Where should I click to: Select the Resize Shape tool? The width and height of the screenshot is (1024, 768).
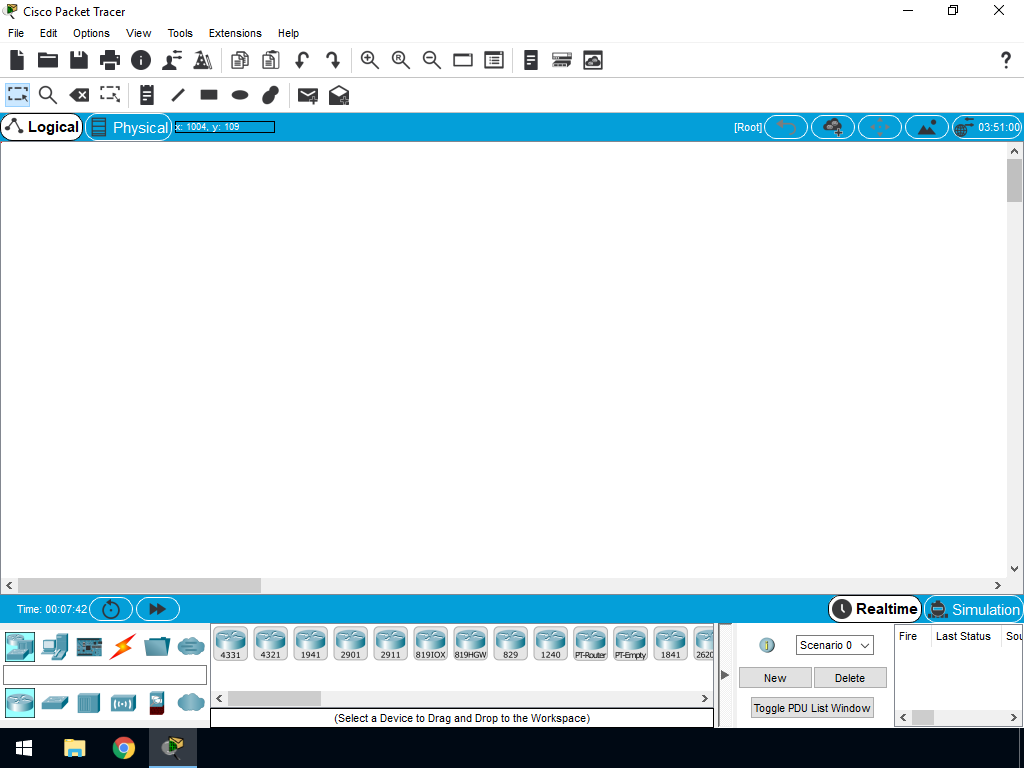tap(110, 95)
